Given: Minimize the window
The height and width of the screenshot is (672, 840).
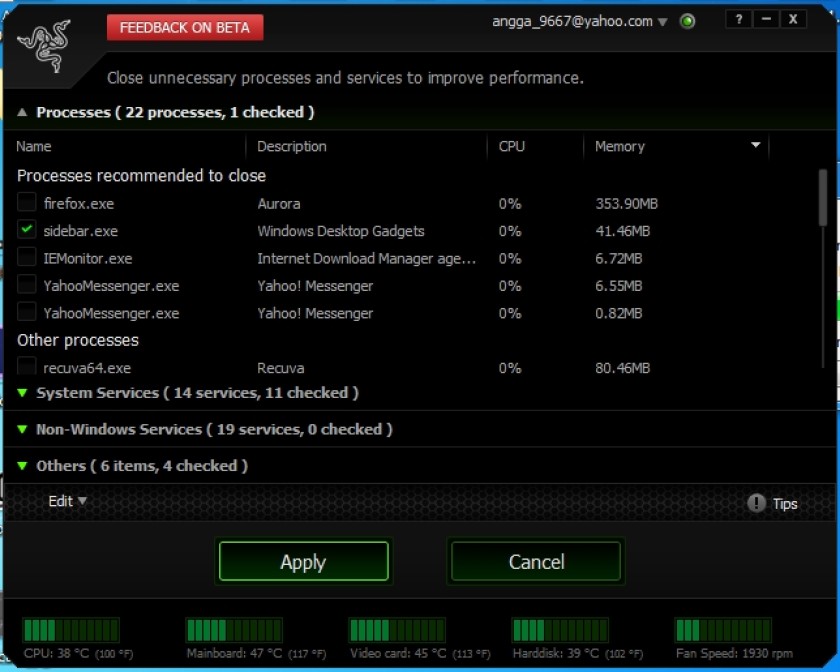Looking at the screenshot, I should 766,20.
